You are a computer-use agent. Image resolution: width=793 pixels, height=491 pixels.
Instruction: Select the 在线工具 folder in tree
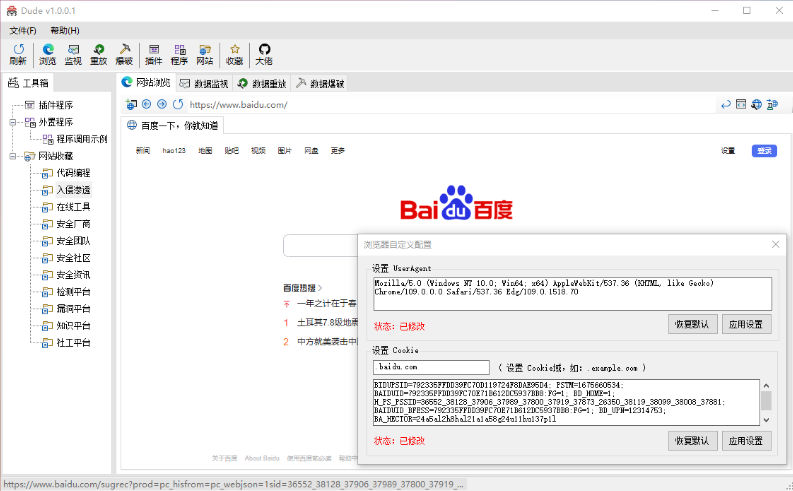pyautogui.click(x=73, y=207)
